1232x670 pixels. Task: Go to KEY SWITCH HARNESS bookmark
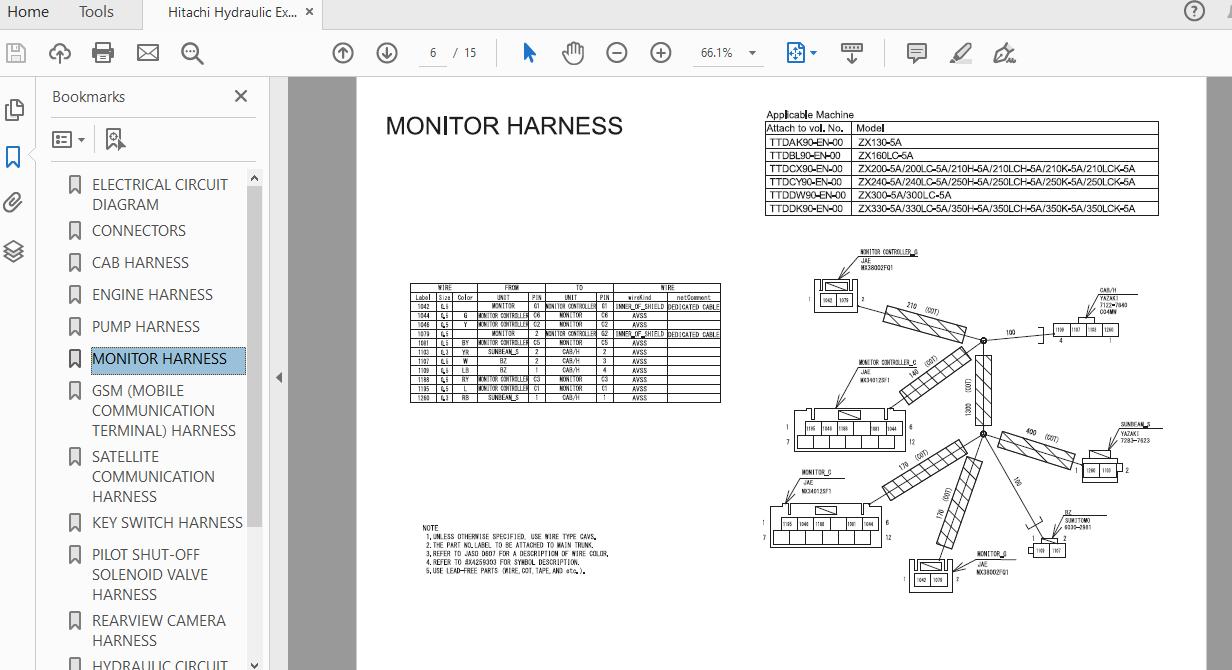167,522
